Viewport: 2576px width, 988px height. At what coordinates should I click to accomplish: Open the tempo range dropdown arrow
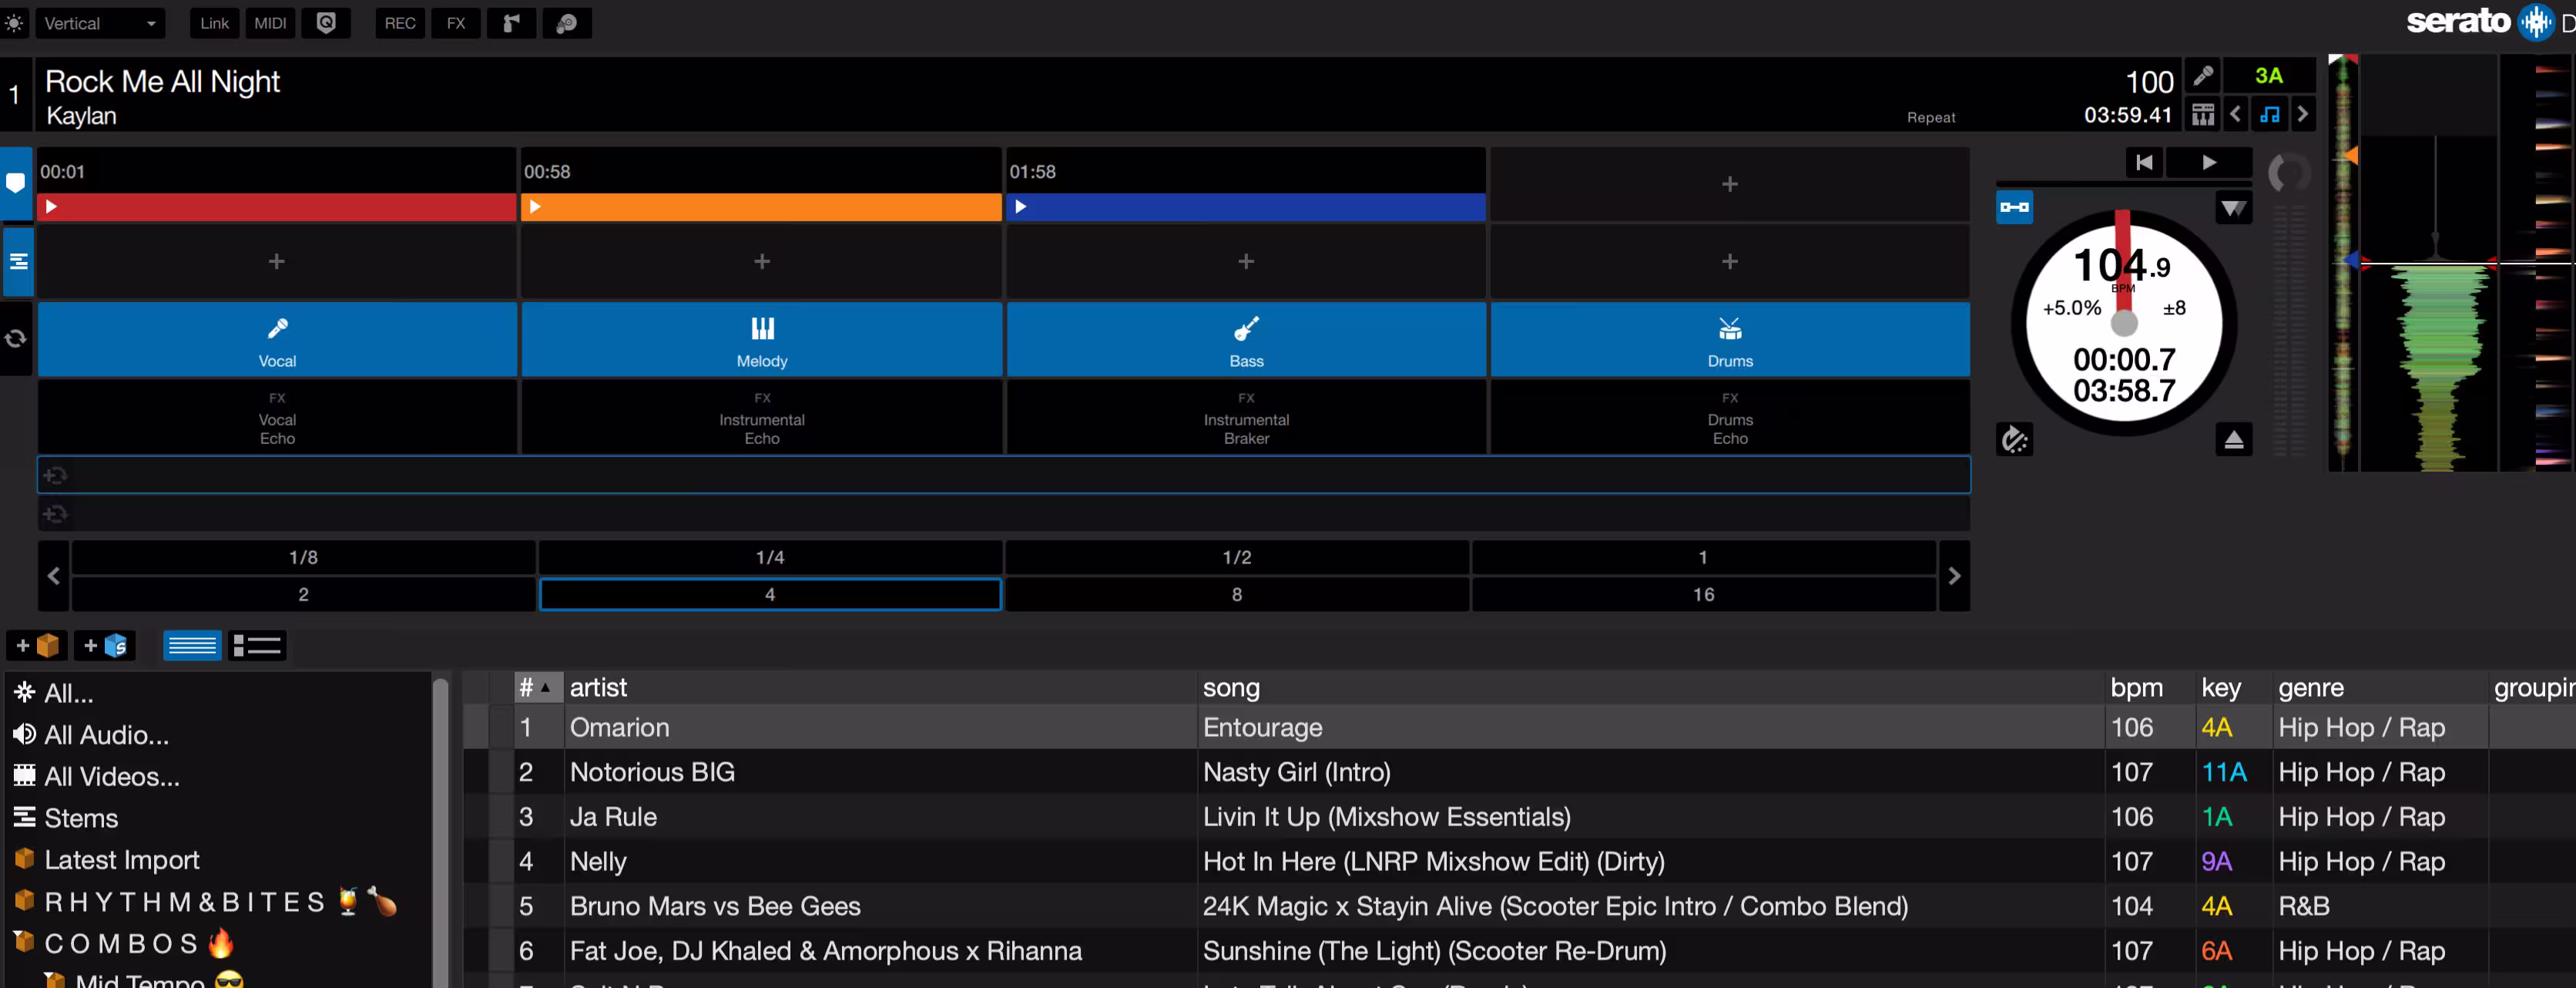pos(2233,208)
